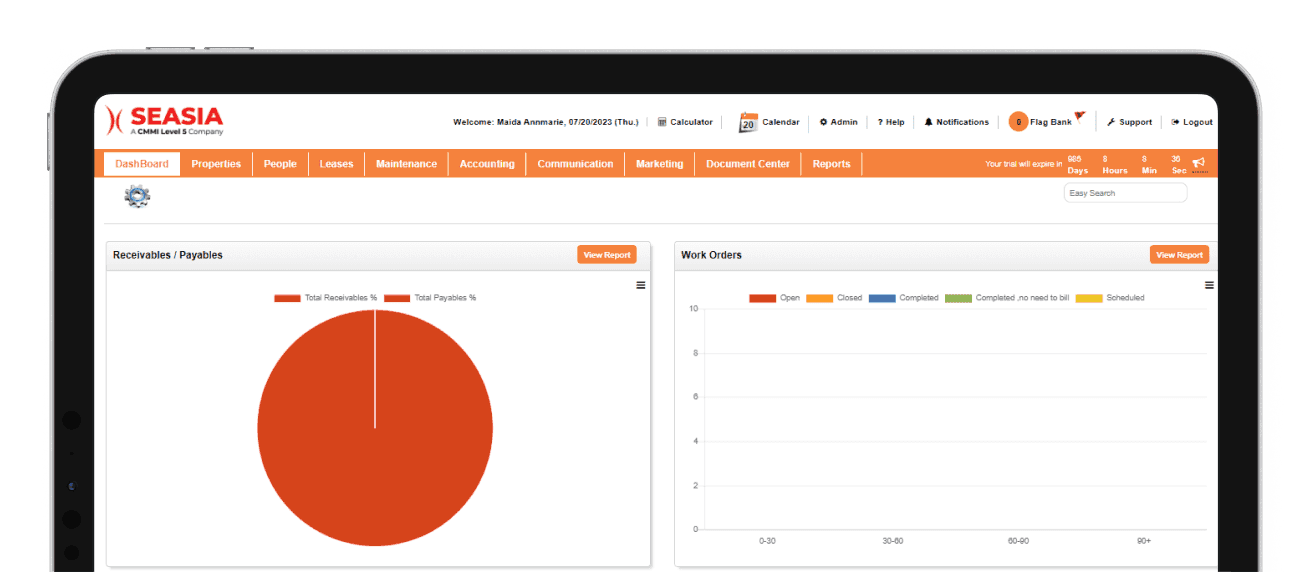Screen dimensions: 1312x572
Task: Click the Logout link
Action: (x=1192, y=122)
